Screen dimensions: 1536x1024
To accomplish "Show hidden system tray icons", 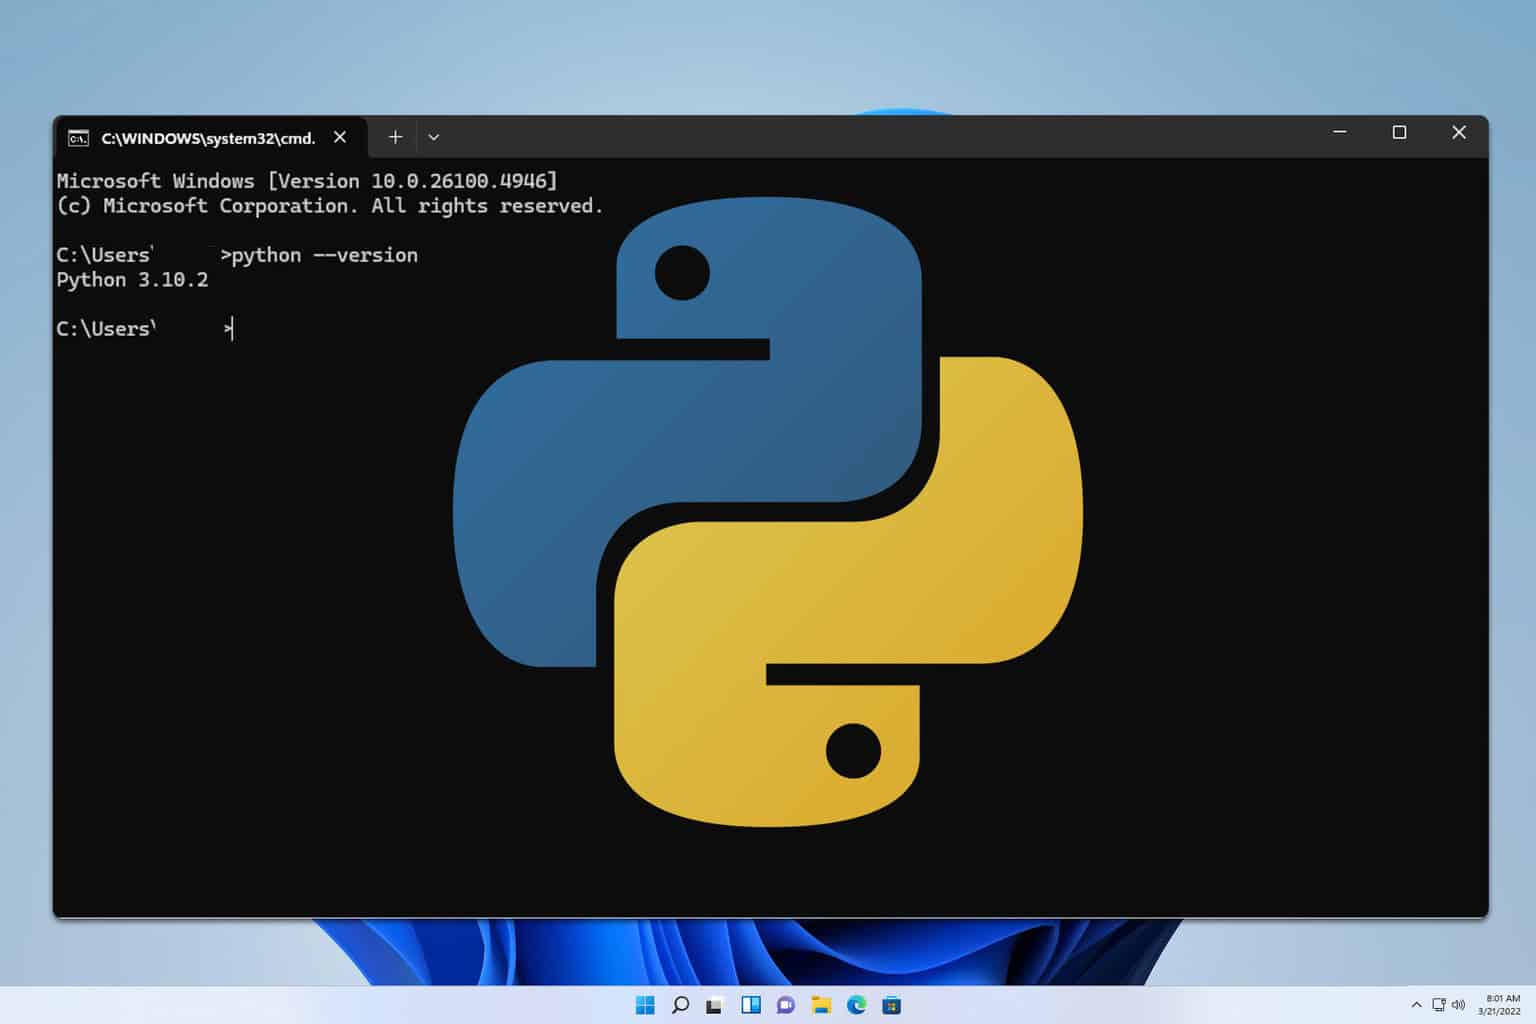I will click(1416, 1005).
